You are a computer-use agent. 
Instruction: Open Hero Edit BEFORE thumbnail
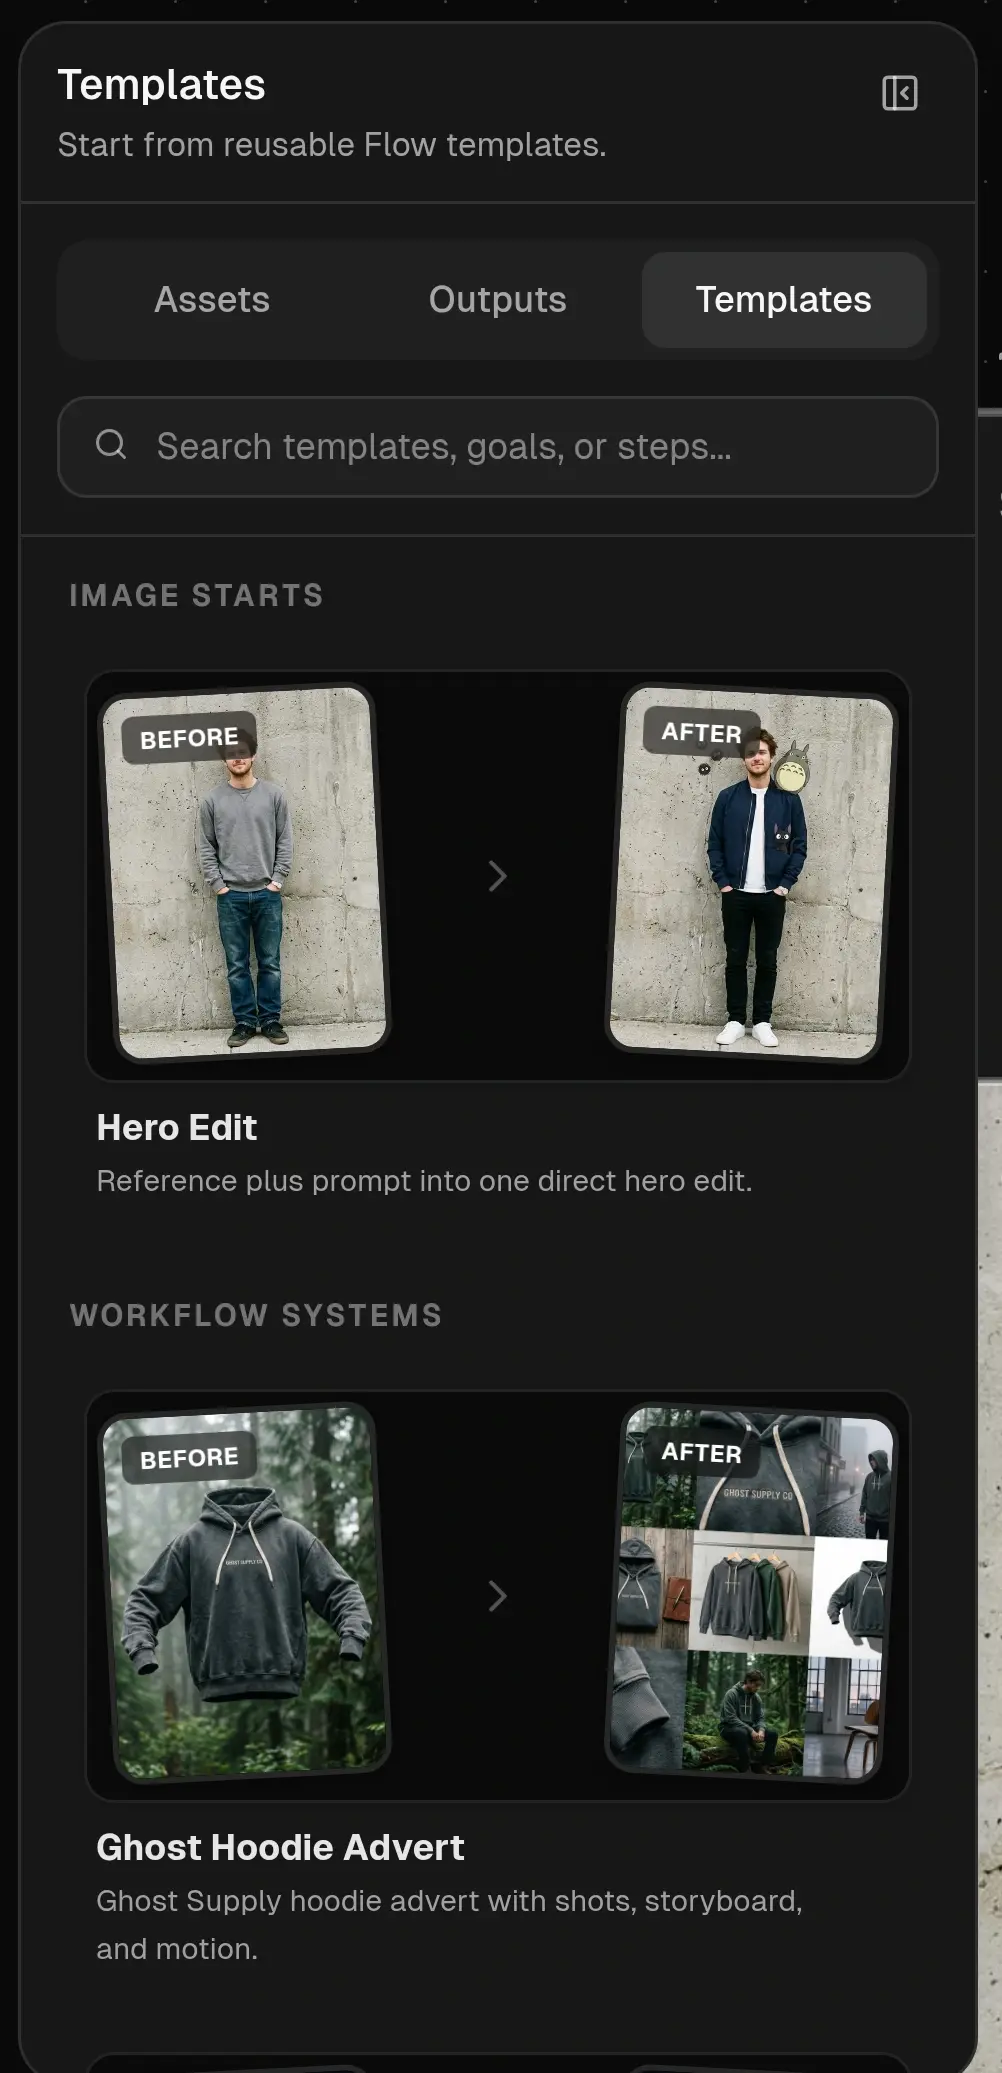pyautogui.click(x=245, y=873)
